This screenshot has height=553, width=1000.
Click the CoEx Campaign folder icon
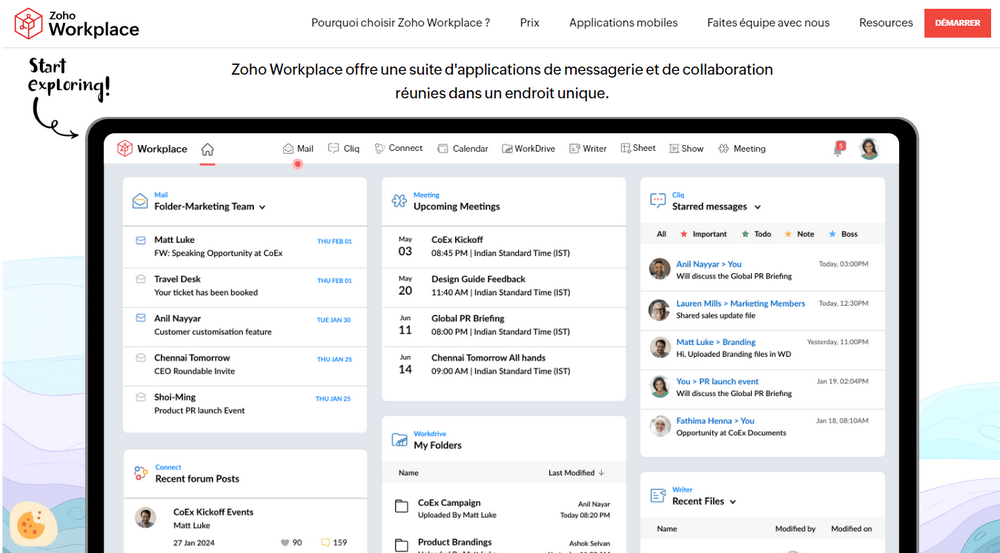[x=401, y=507]
